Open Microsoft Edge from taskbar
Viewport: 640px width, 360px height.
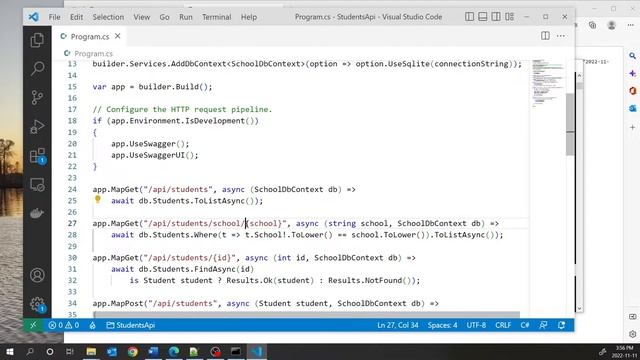[x=174, y=351]
